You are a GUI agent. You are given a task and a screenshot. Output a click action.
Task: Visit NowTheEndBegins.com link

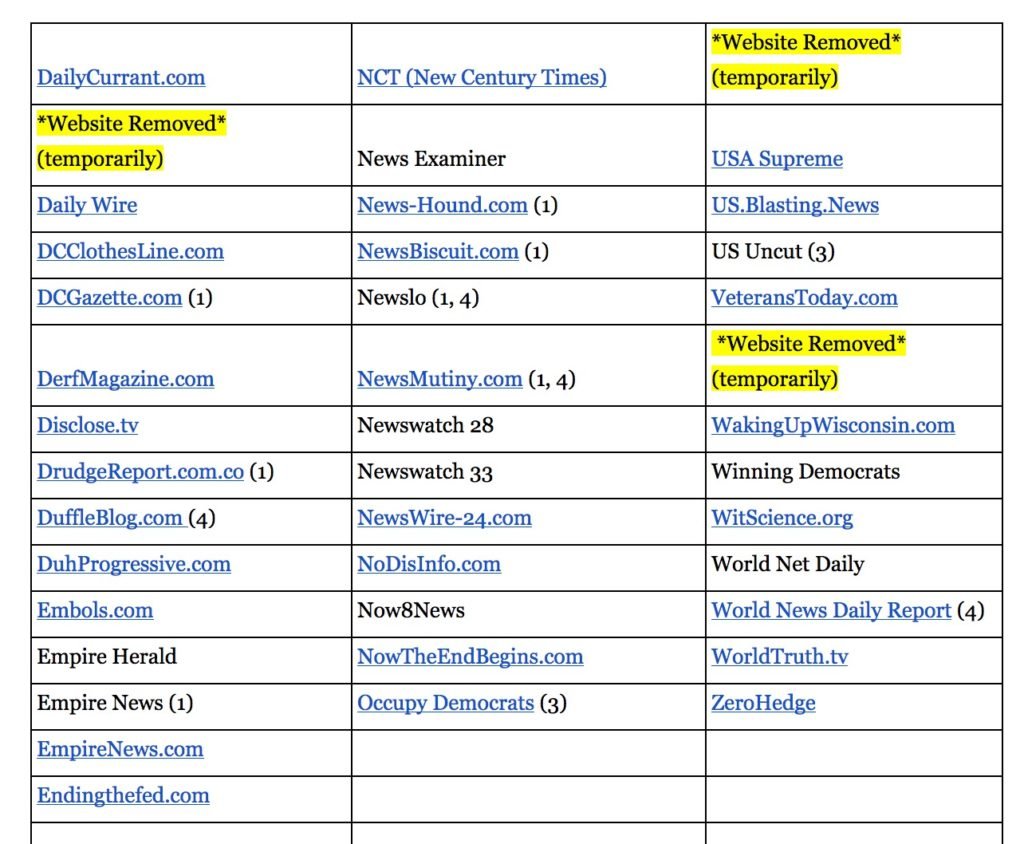click(x=470, y=657)
